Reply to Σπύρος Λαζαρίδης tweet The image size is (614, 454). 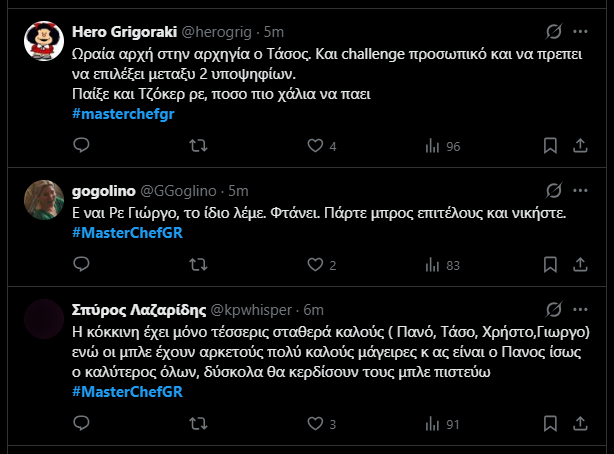click(x=81, y=424)
